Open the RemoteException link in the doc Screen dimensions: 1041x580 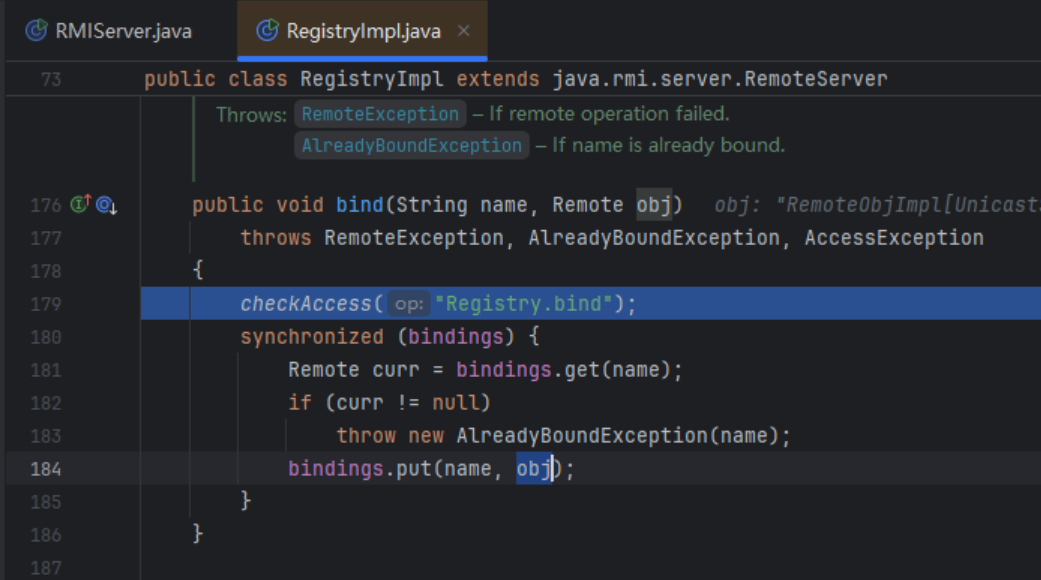point(380,114)
